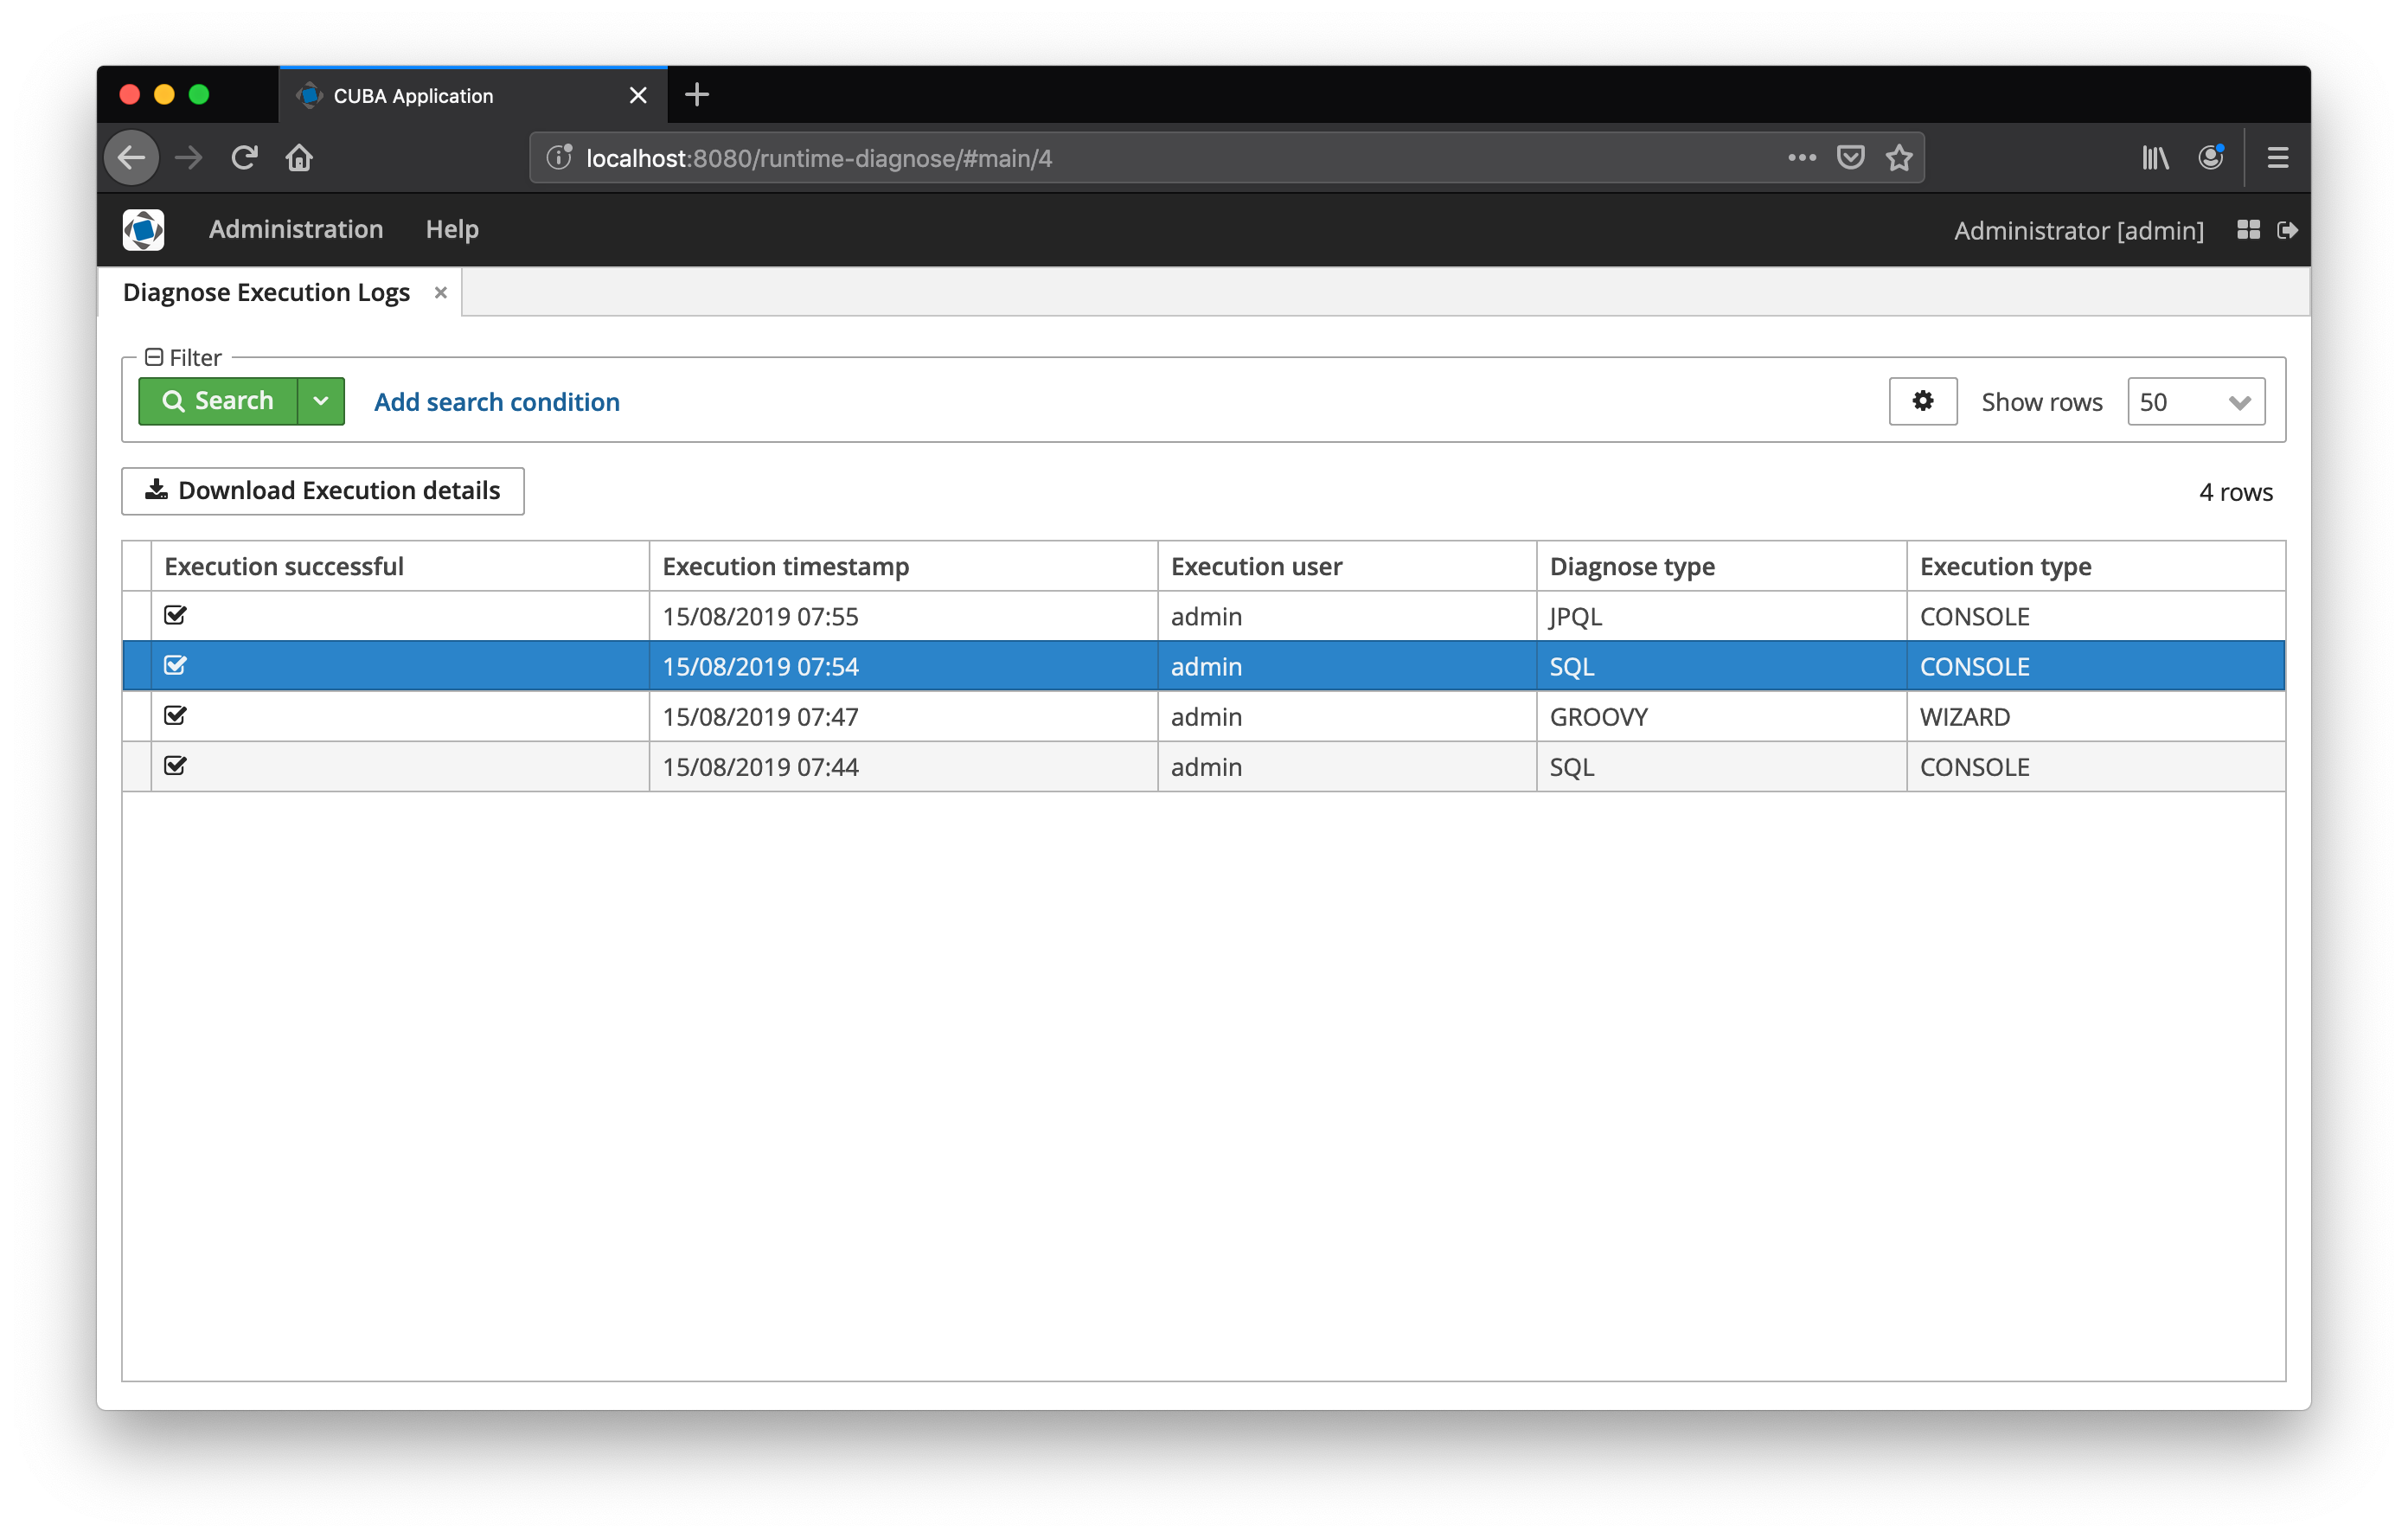The height and width of the screenshot is (1538, 2408).
Task: Click the CUBA application logo icon
Action: (x=142, y=230)
